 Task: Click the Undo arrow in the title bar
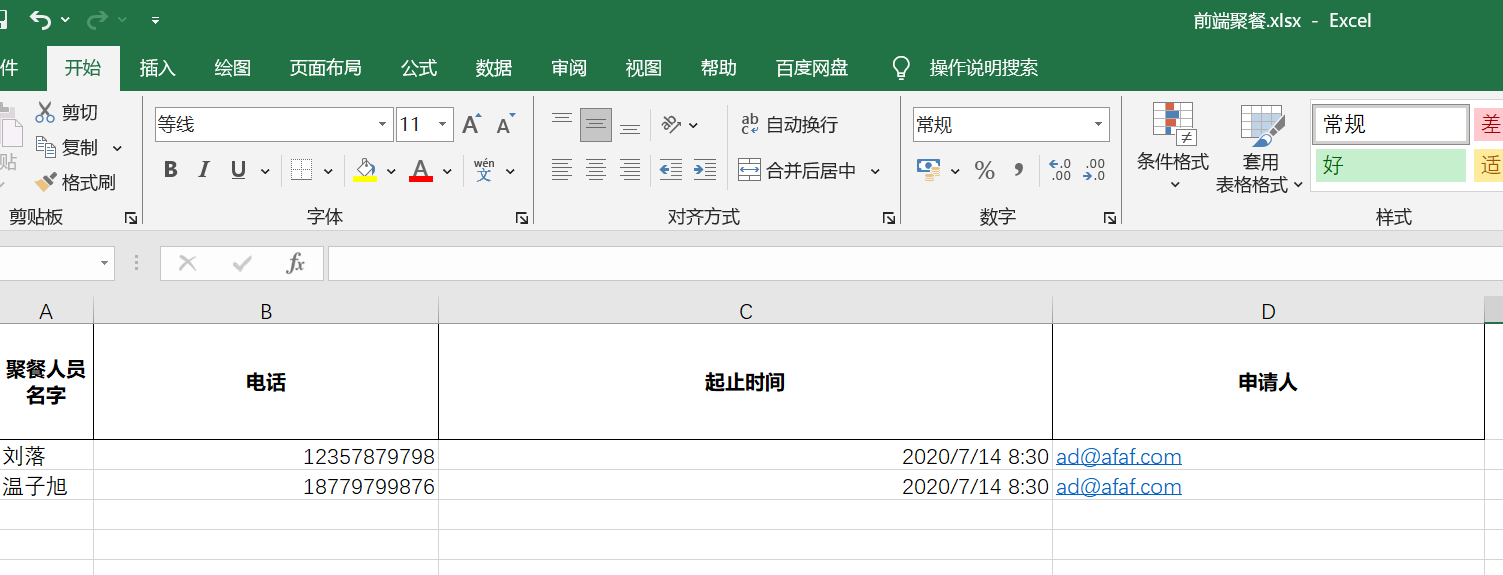coord(40,20)
